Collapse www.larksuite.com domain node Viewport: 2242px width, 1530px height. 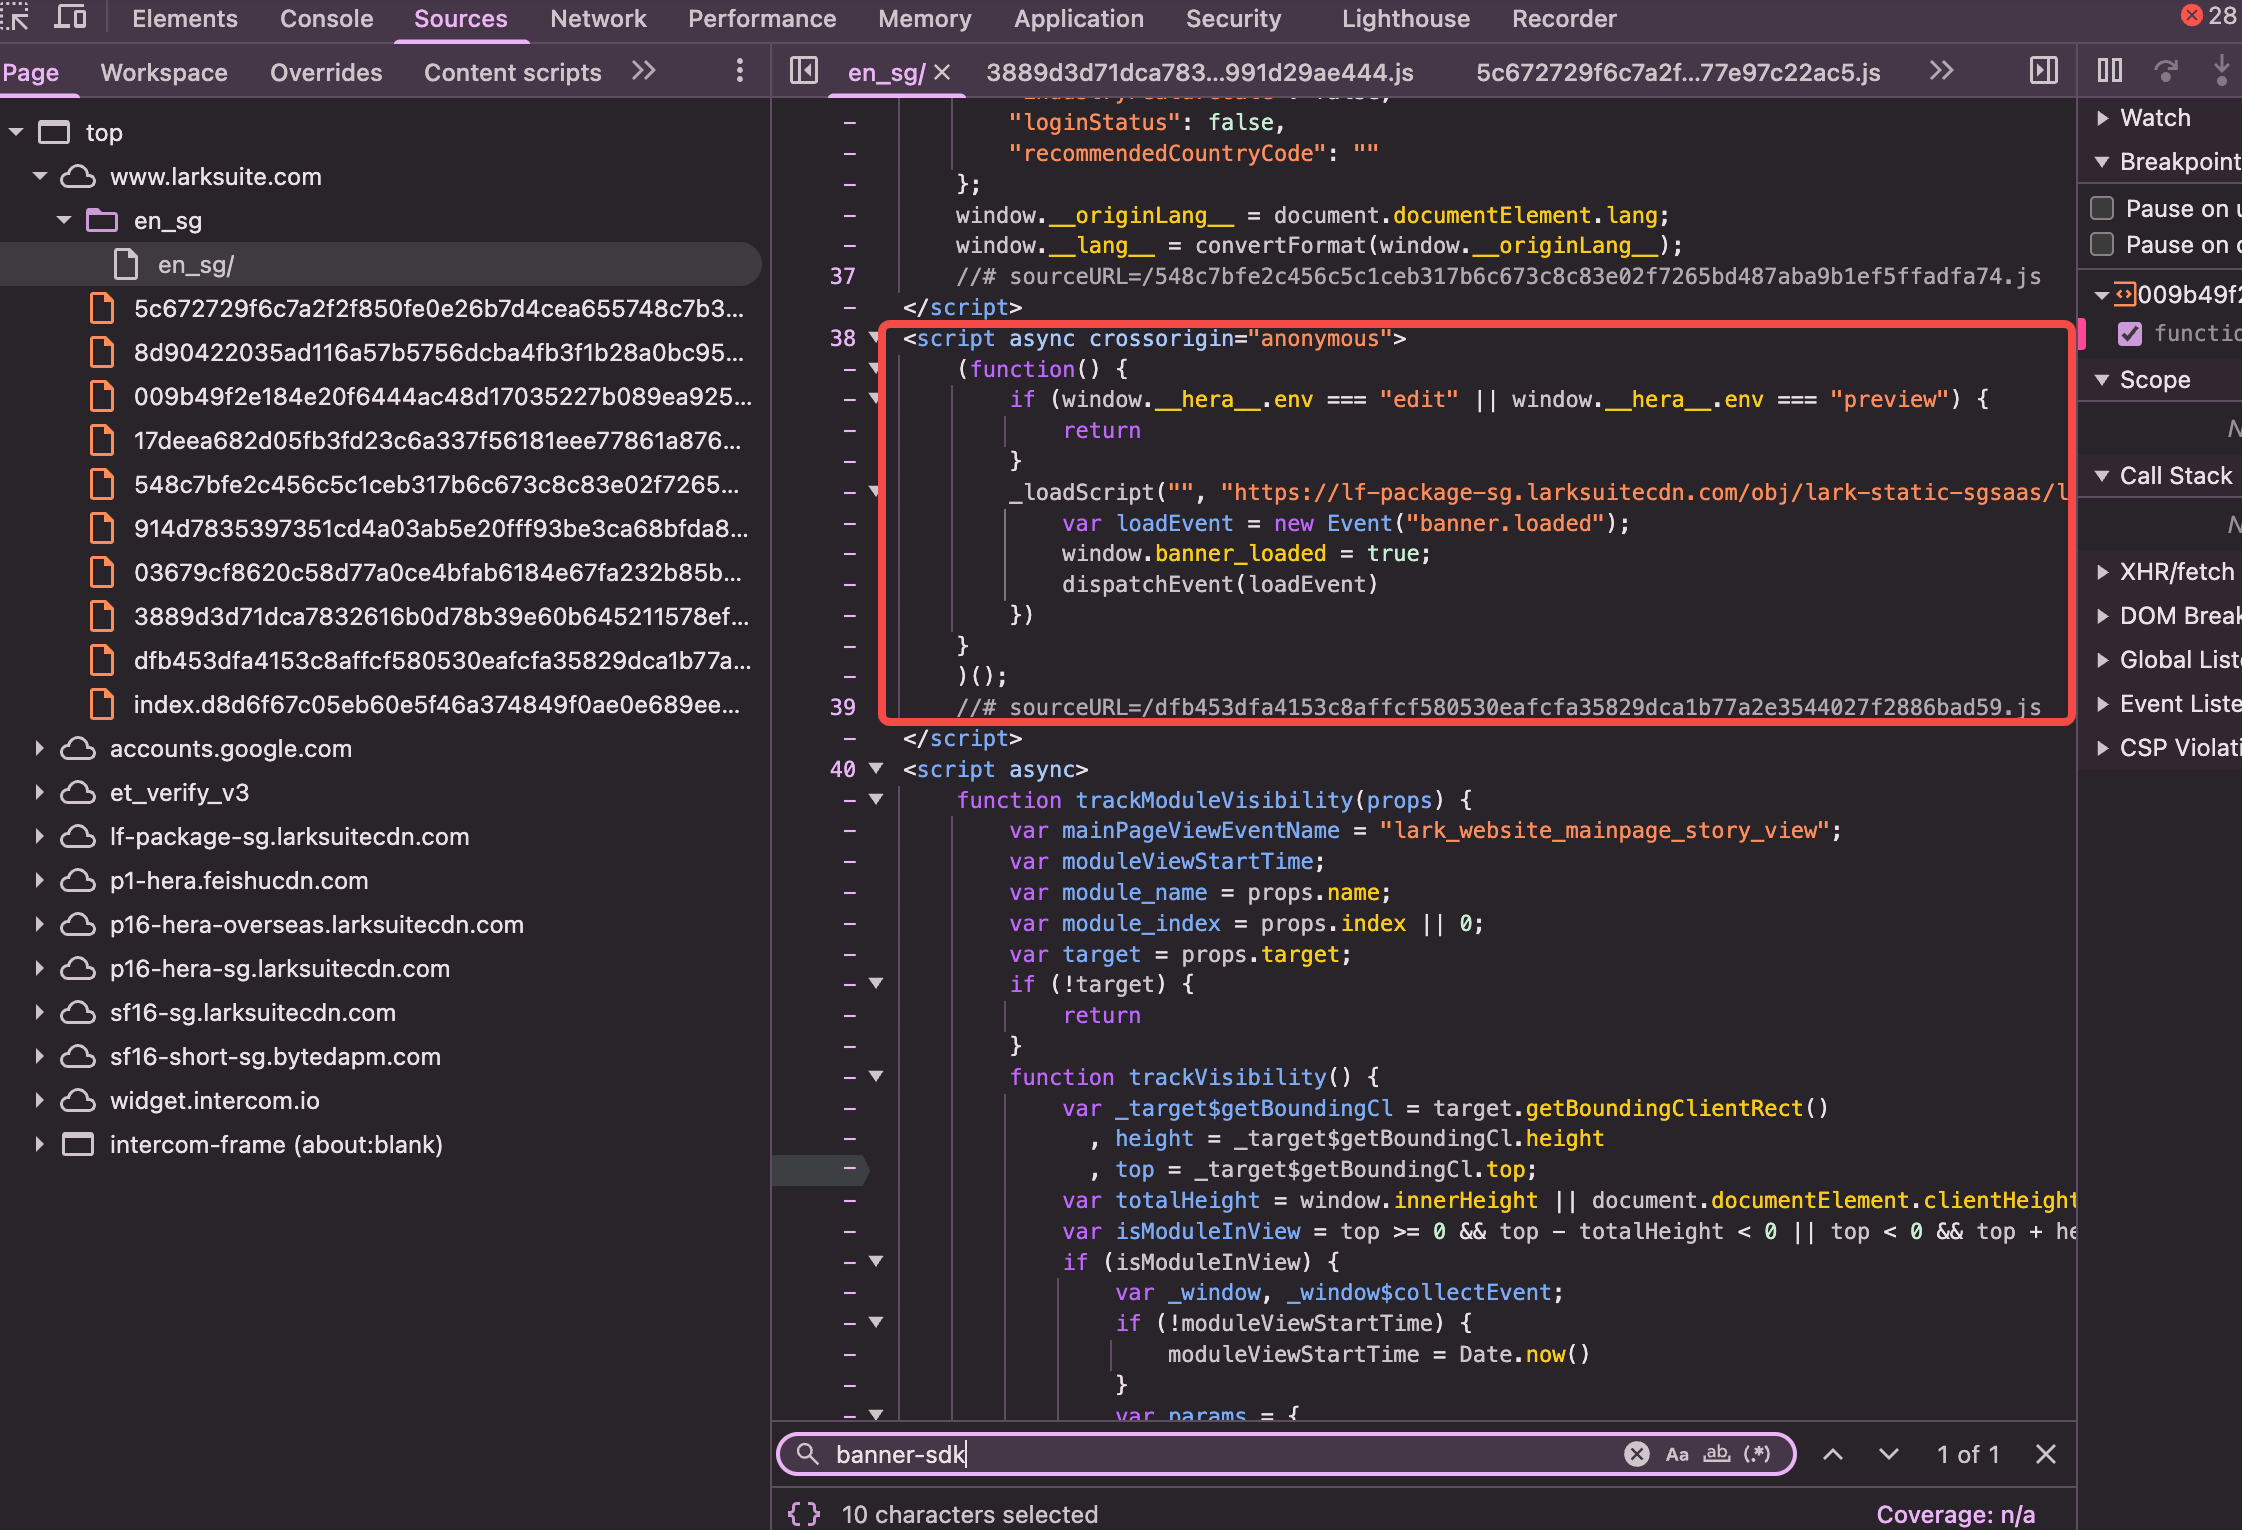(40, 176)
